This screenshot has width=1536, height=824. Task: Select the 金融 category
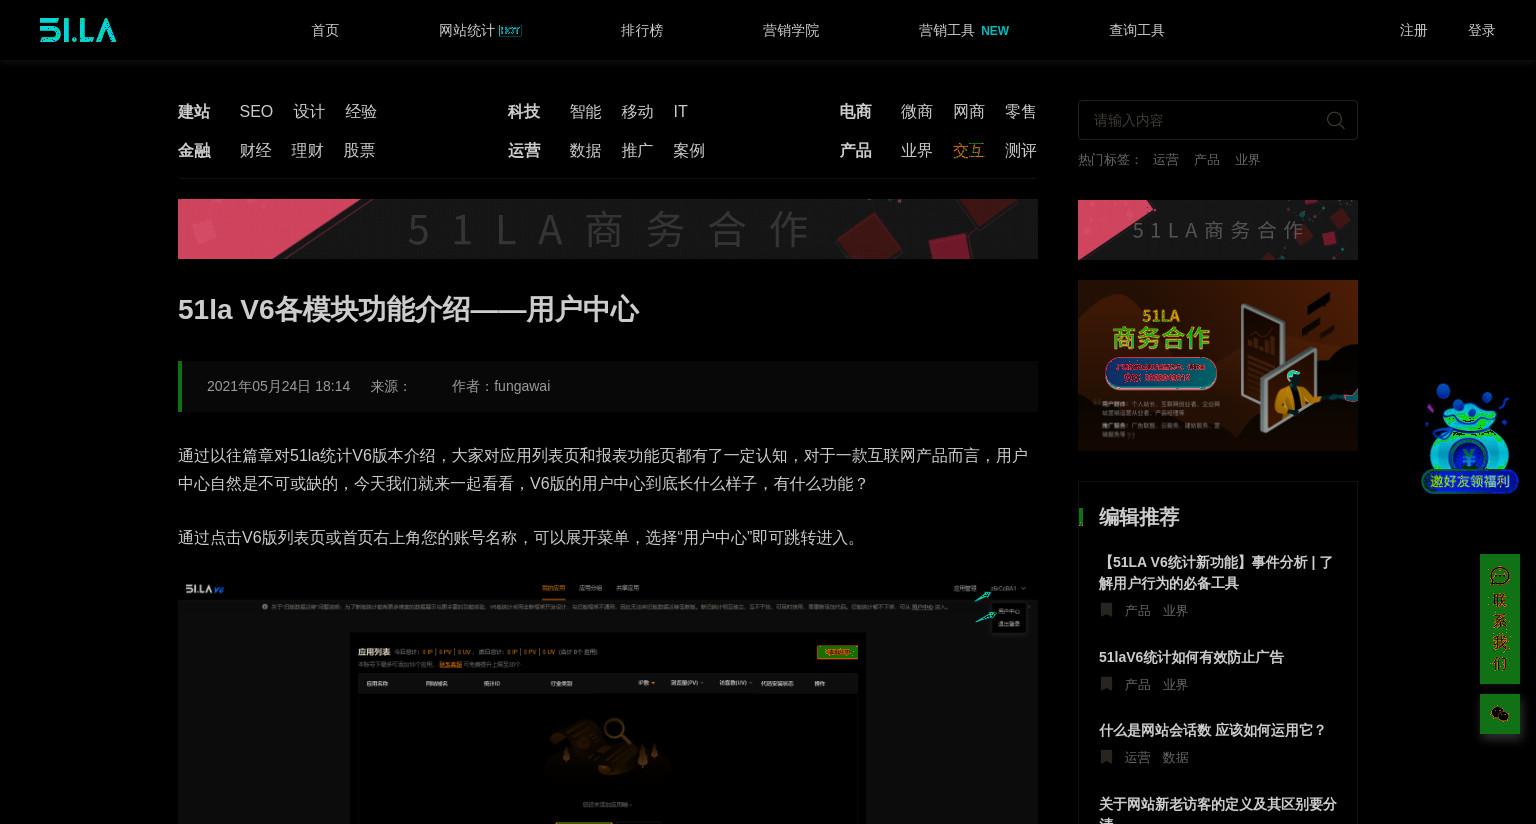pyautogui.click(x=194, y=150)
